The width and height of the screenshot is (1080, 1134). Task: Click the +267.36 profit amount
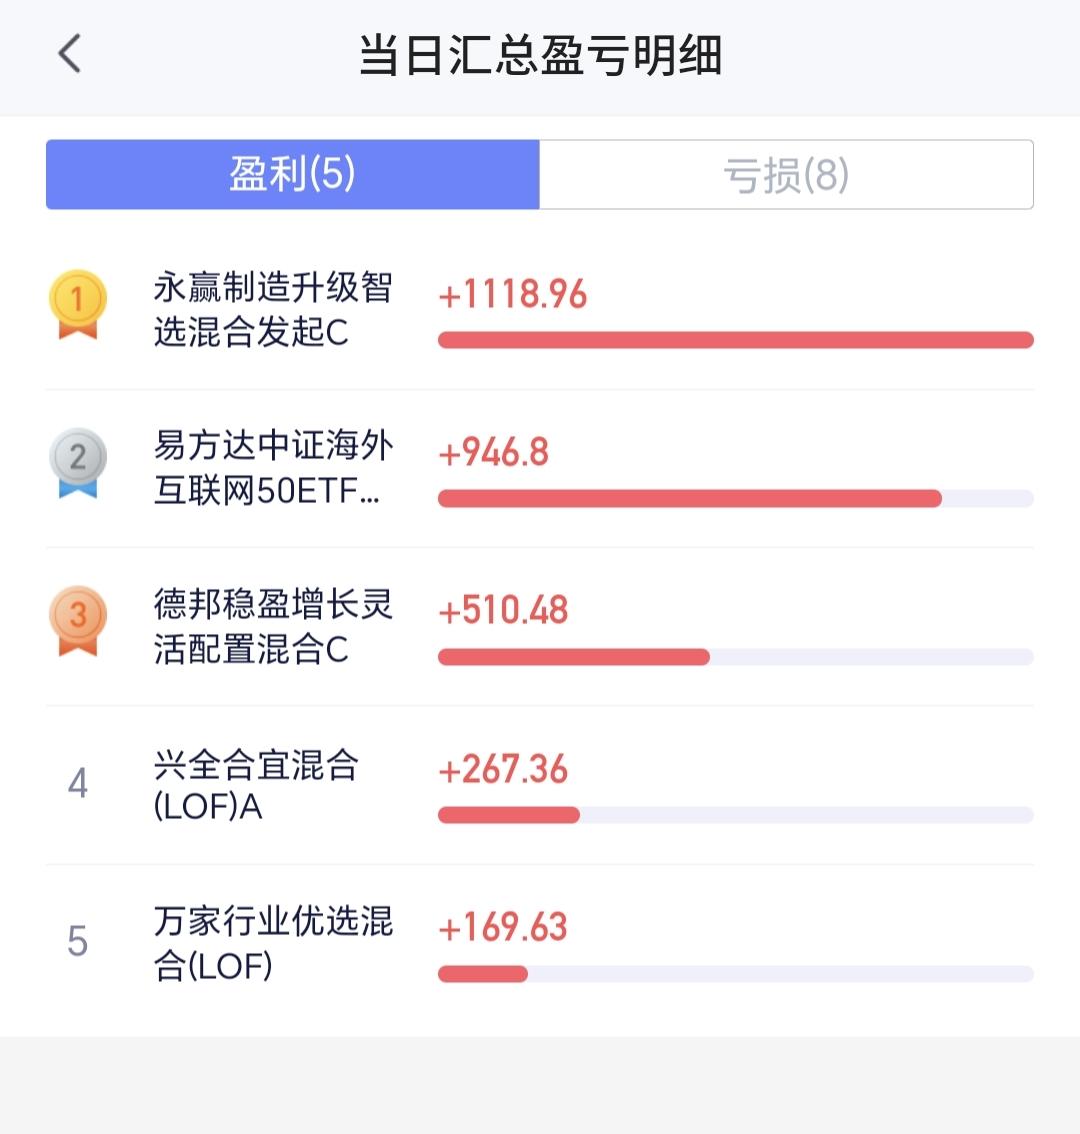point(503,770)
